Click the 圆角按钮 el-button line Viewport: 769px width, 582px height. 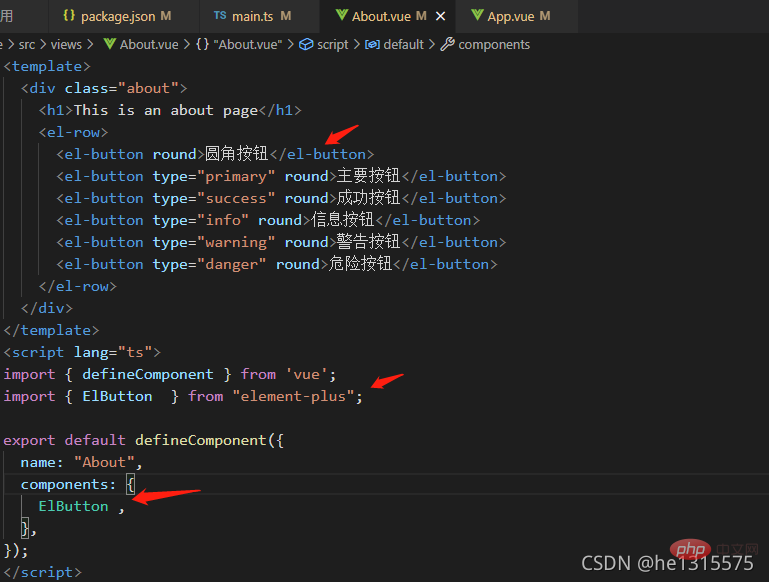click(215, 154)
